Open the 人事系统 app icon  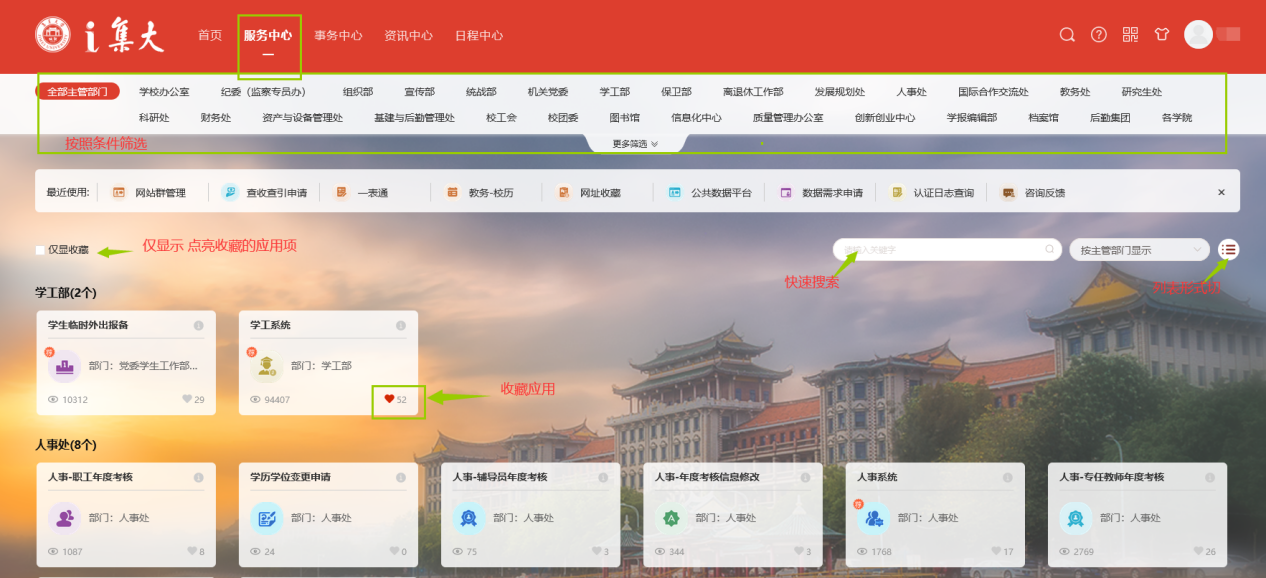[873, 518]
